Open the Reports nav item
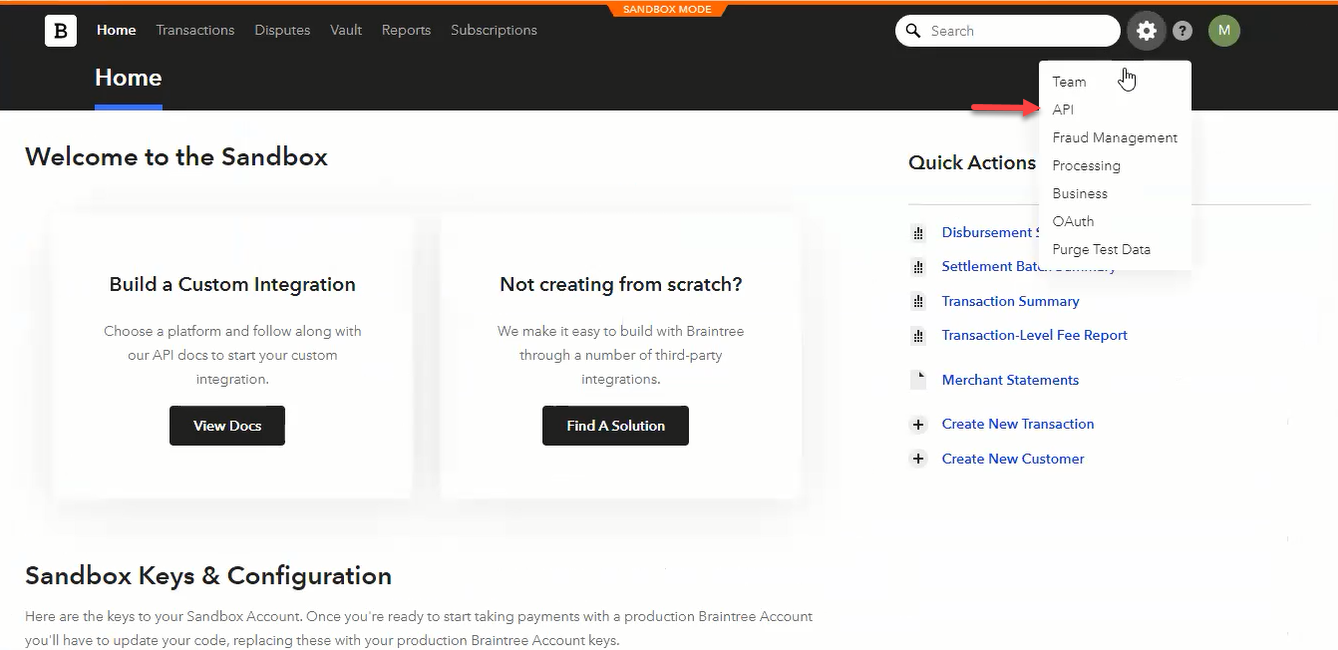The height and width of the screenshot is (650, 1338). [x=406, y=30]
